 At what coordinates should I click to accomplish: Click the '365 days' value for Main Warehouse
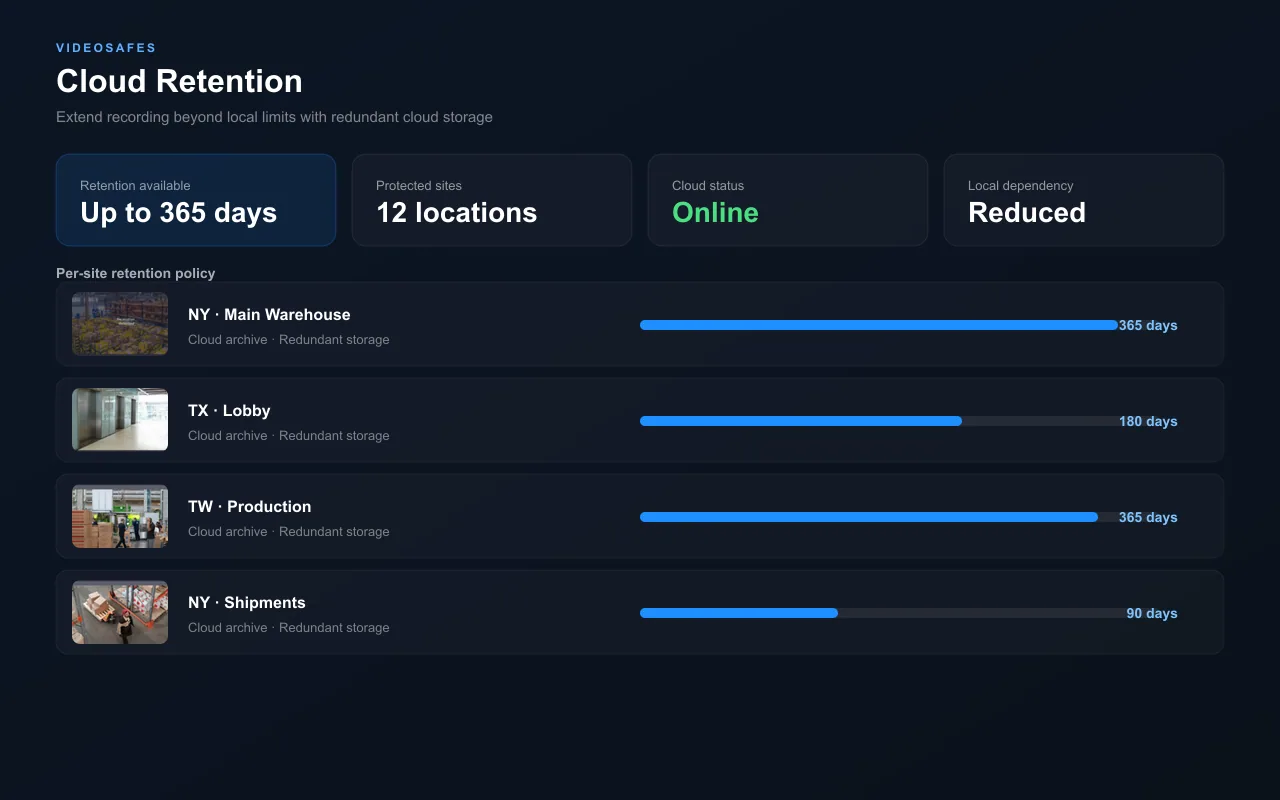point(1148,325)
